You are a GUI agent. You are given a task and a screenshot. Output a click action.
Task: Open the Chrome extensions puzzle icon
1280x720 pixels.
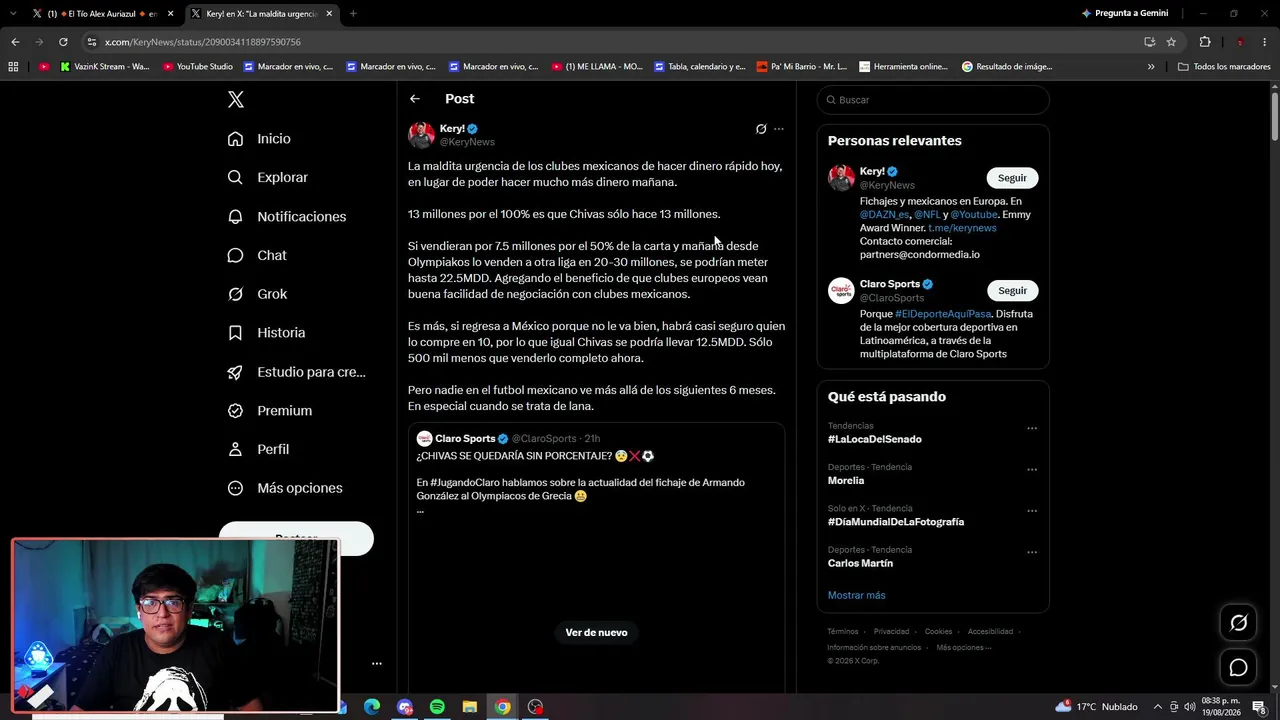click(1205, 42)
